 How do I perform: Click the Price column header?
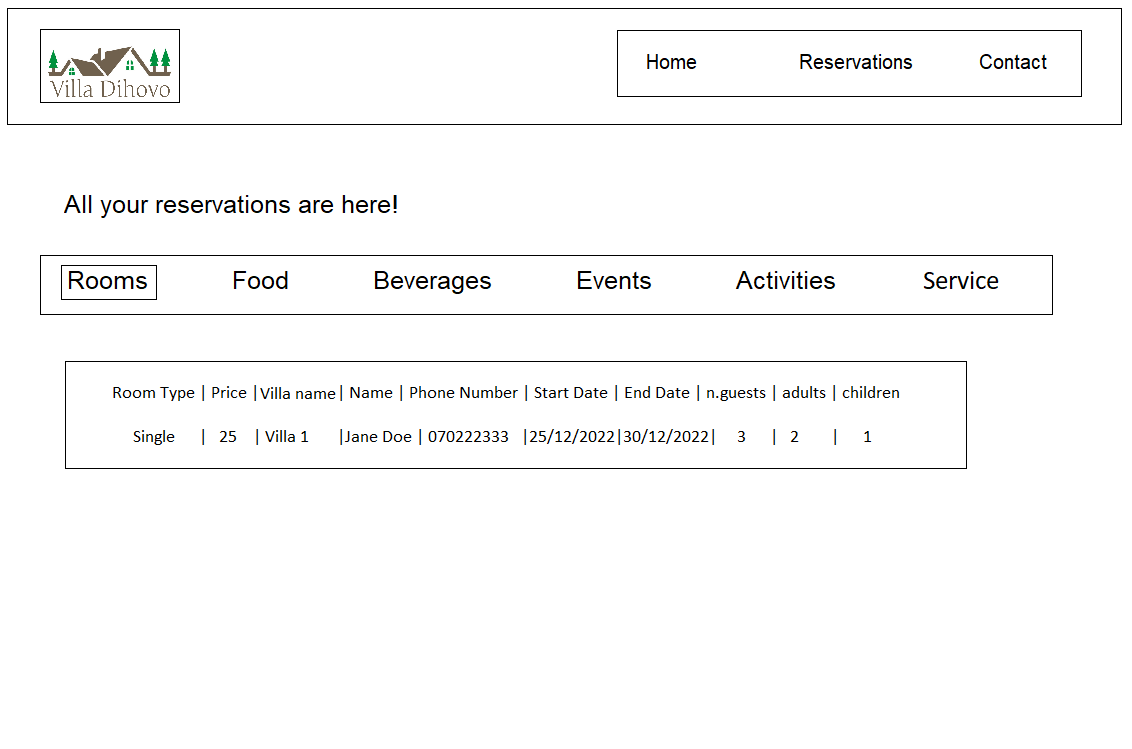228,393
